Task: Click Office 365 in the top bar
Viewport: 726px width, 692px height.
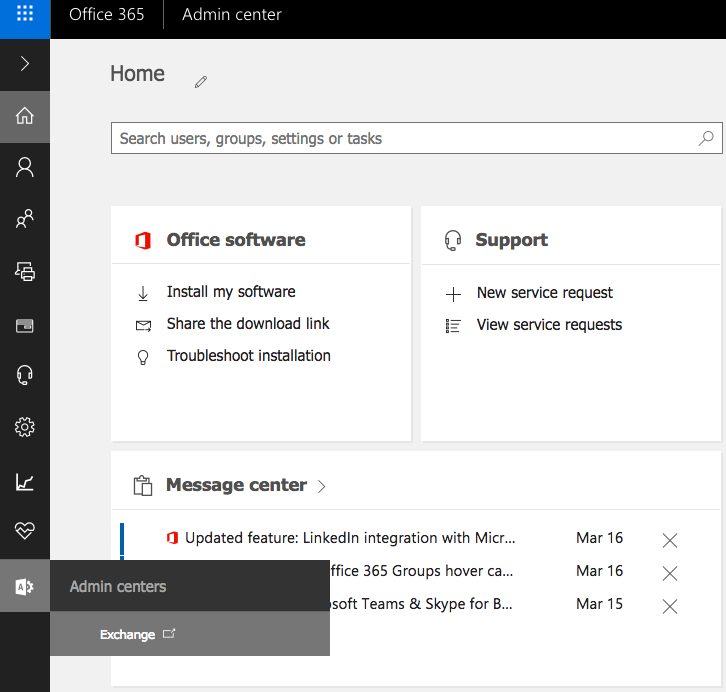Action: (106, 14)
